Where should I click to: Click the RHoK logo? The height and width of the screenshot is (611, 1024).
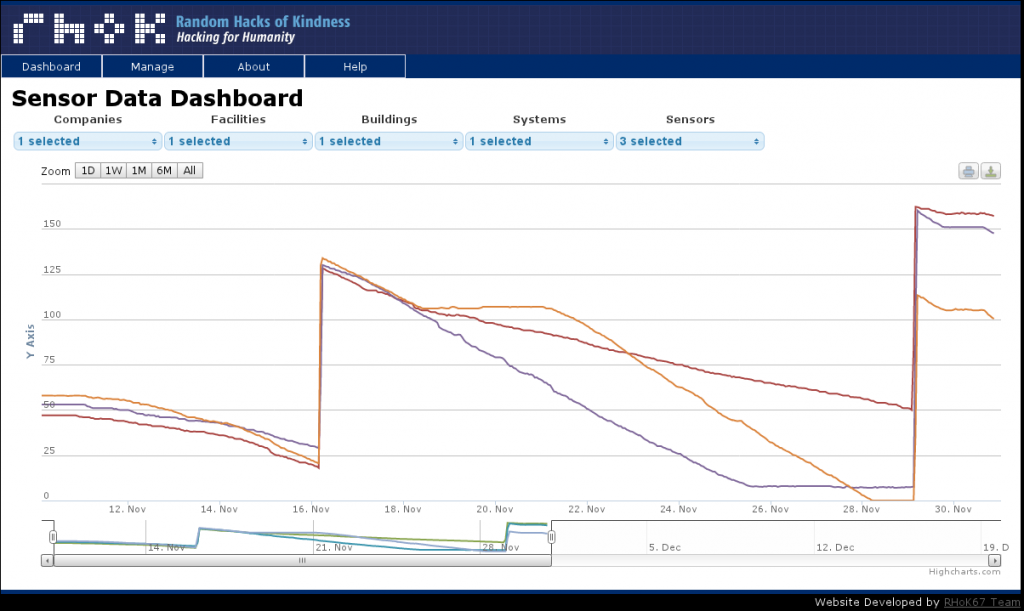pos(88,29)
